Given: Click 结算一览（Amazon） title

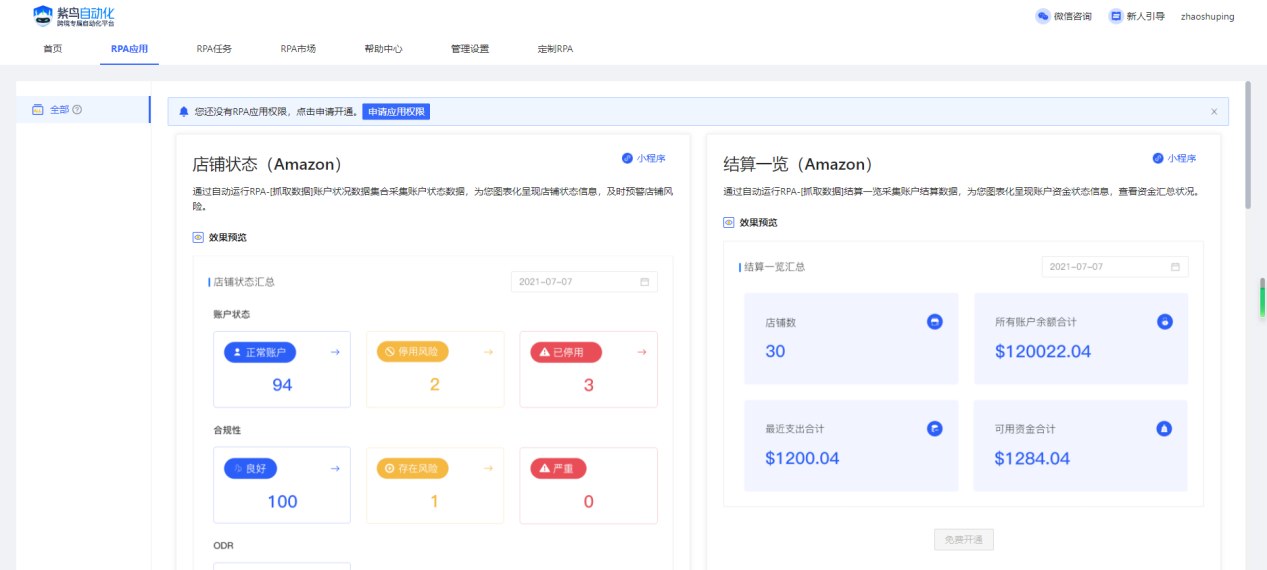Looking at the screenshot, I should coord(799,165).
